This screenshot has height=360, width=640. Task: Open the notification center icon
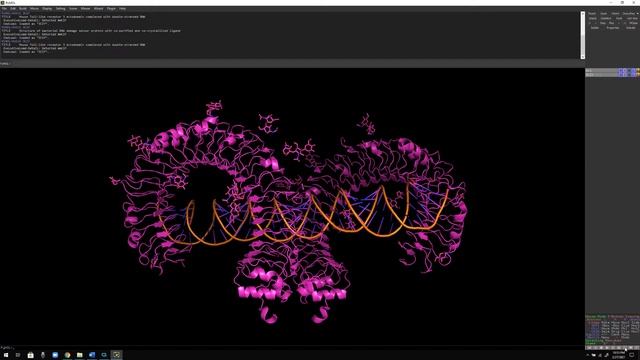tap(632, 355)
